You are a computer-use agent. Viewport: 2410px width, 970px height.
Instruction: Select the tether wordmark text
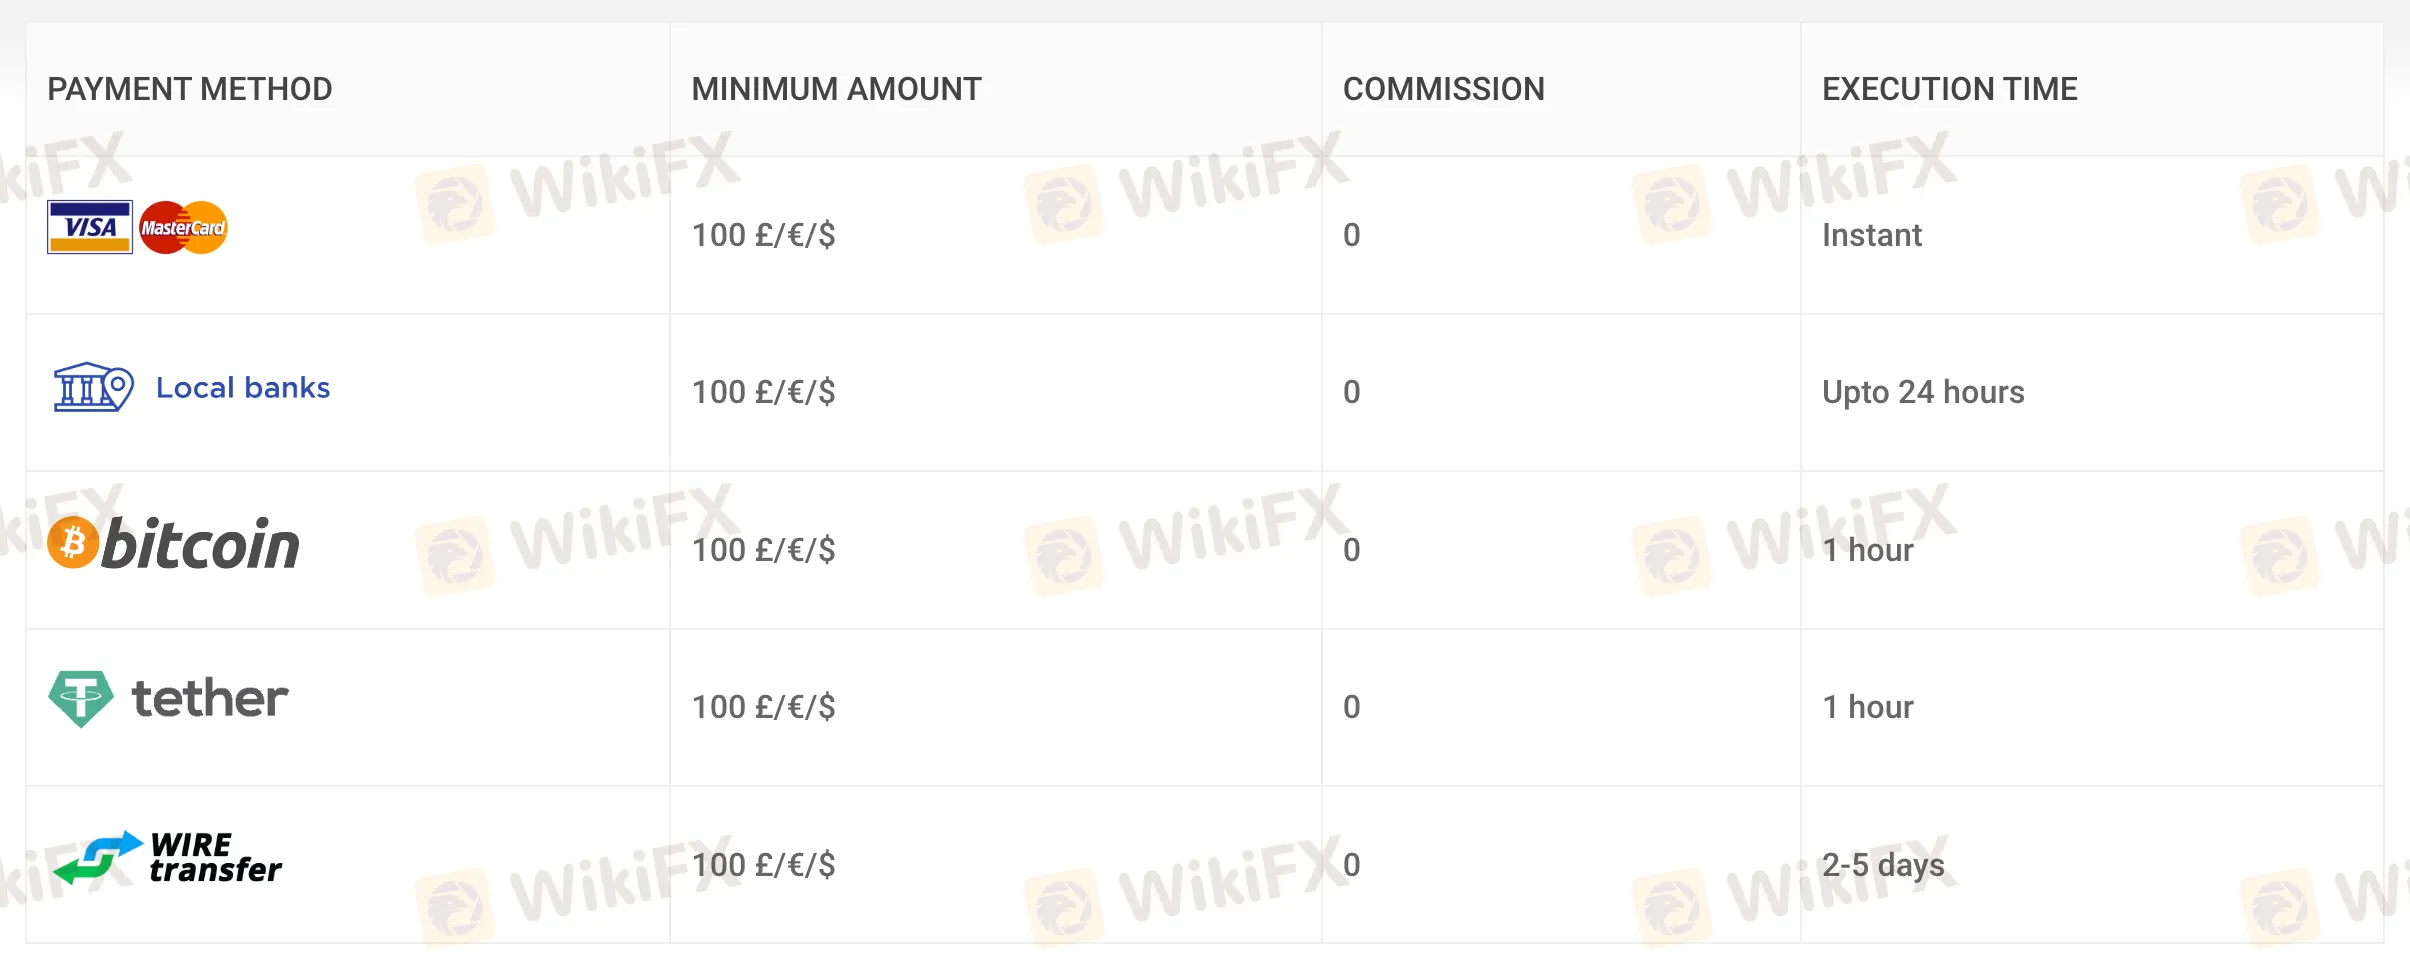click(x=210, y=698)
